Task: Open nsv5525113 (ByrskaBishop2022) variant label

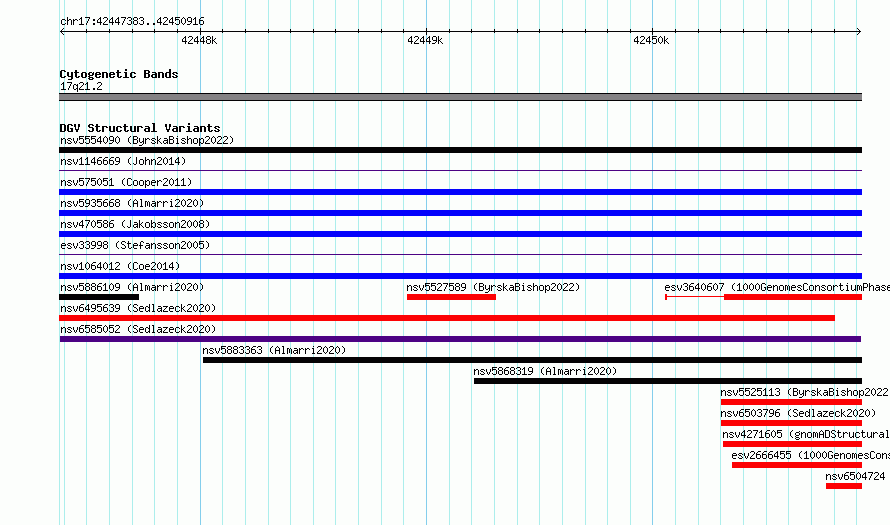Action: click(805, 392)
